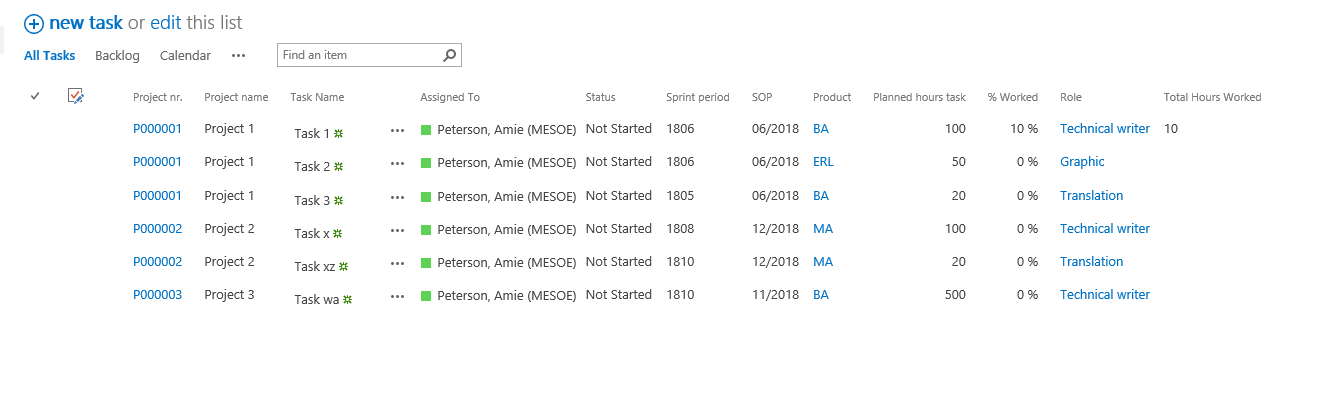Open the Graphic role link
Viewport: 1326px width, 403px height.
(x=1082, y=162)
